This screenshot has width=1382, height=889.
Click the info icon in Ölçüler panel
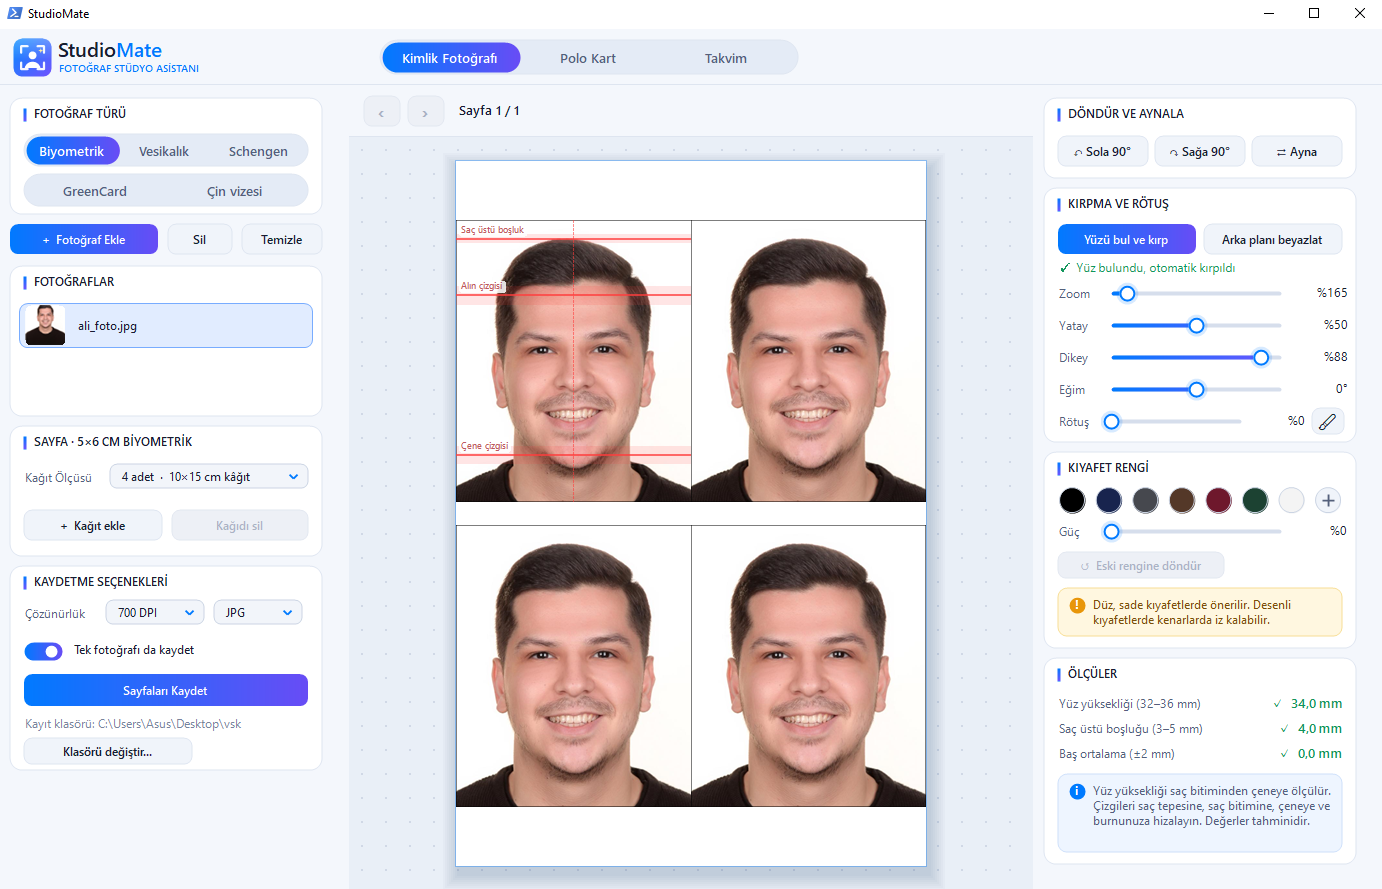(1077, 791)
